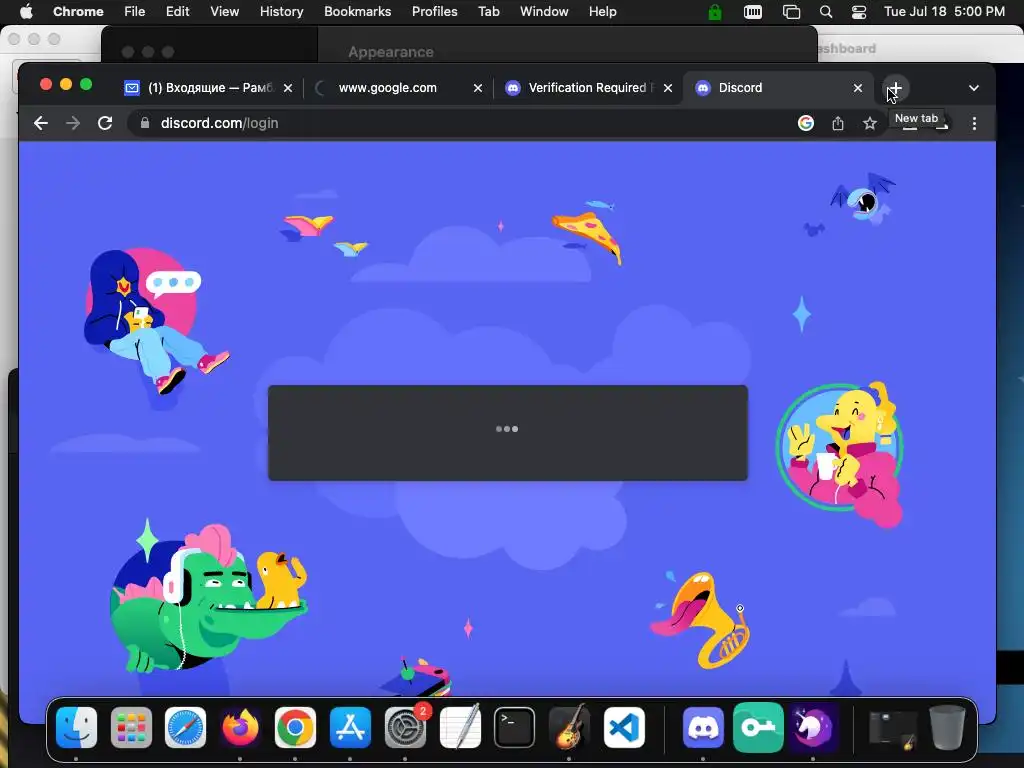Click the date and time display
The height and width of the screenshot is (768, 1024).
pyautogui.click(x=944, y=12)
